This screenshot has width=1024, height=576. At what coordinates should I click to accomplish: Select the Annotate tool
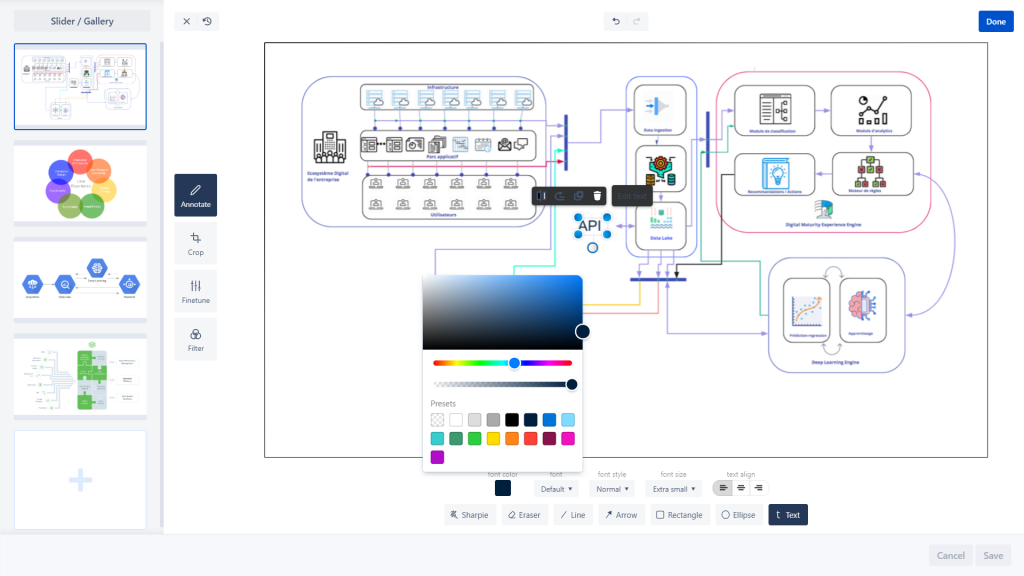click(195, 195)
